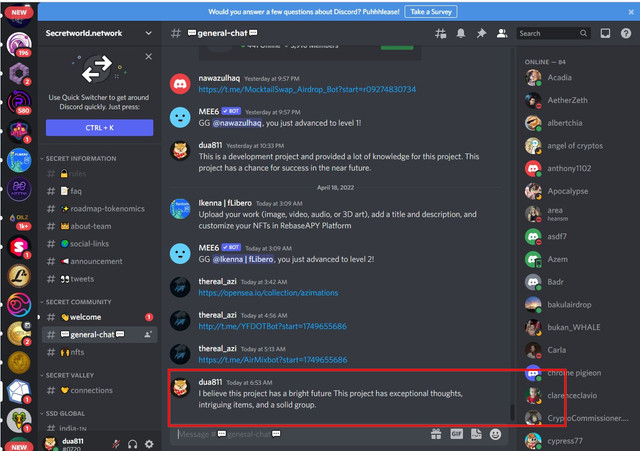Open server with 580 unread badge
640x451 pixels.
point(19,102)
